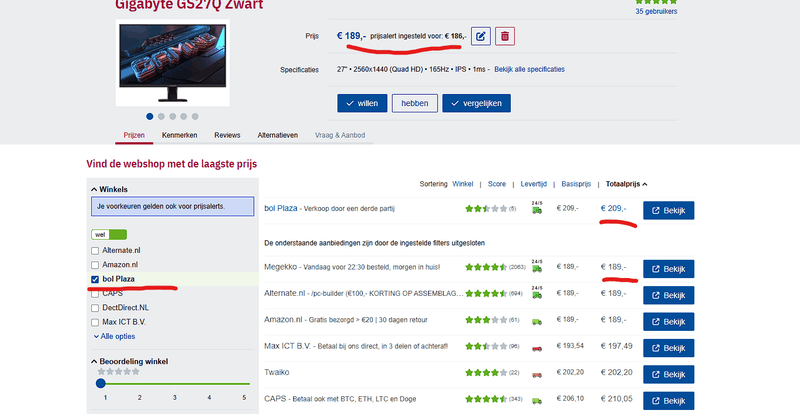Click the Twaiko shop name
Screen dimensions: 800x414
(x=277, y=373)
